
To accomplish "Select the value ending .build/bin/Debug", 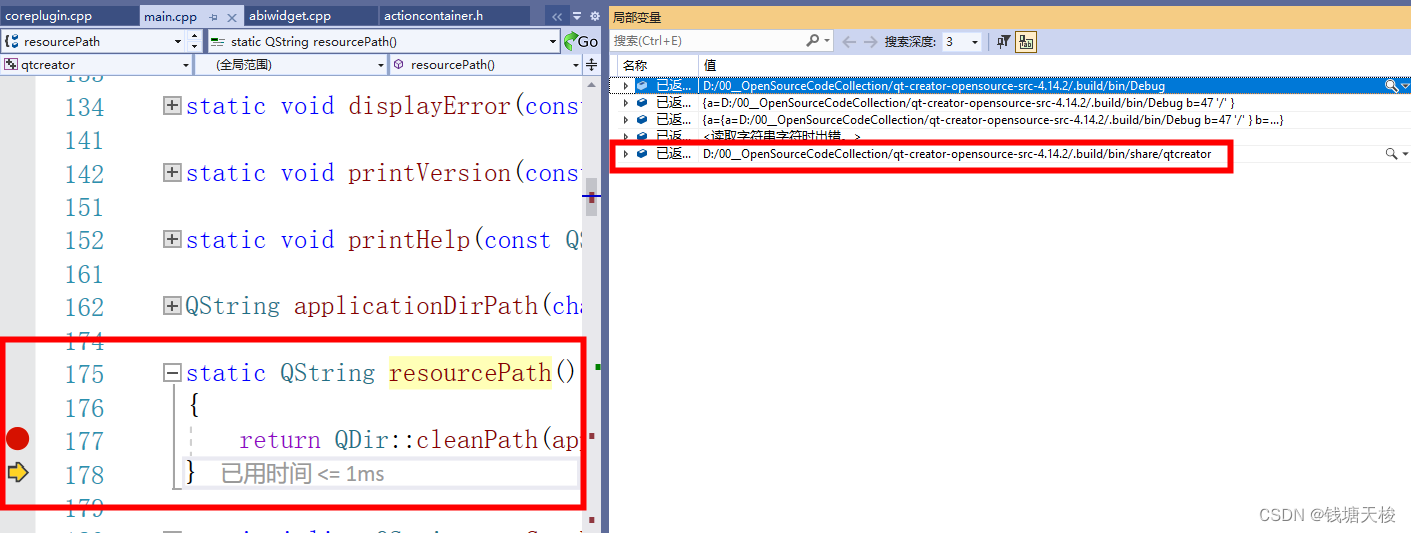I will point(933,86).
